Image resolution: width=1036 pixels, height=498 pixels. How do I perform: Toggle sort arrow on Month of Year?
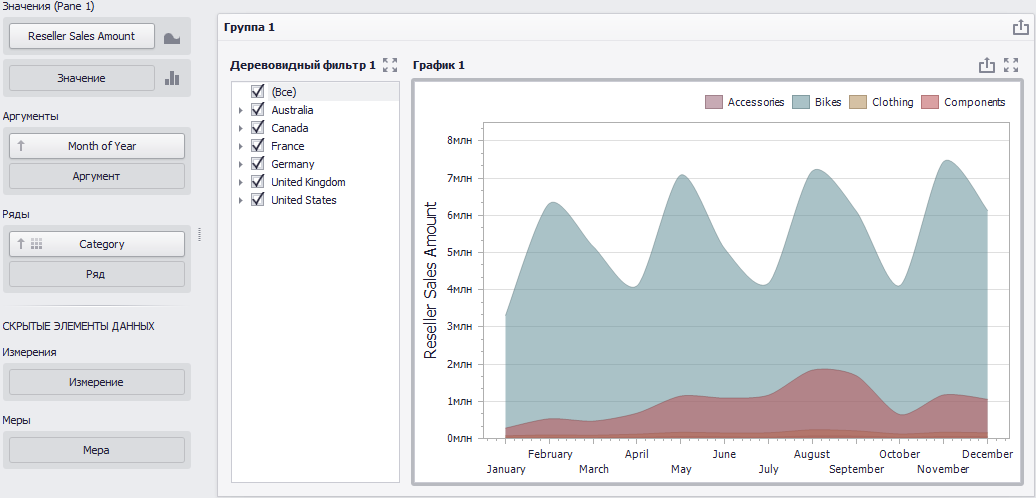[21, 146]
